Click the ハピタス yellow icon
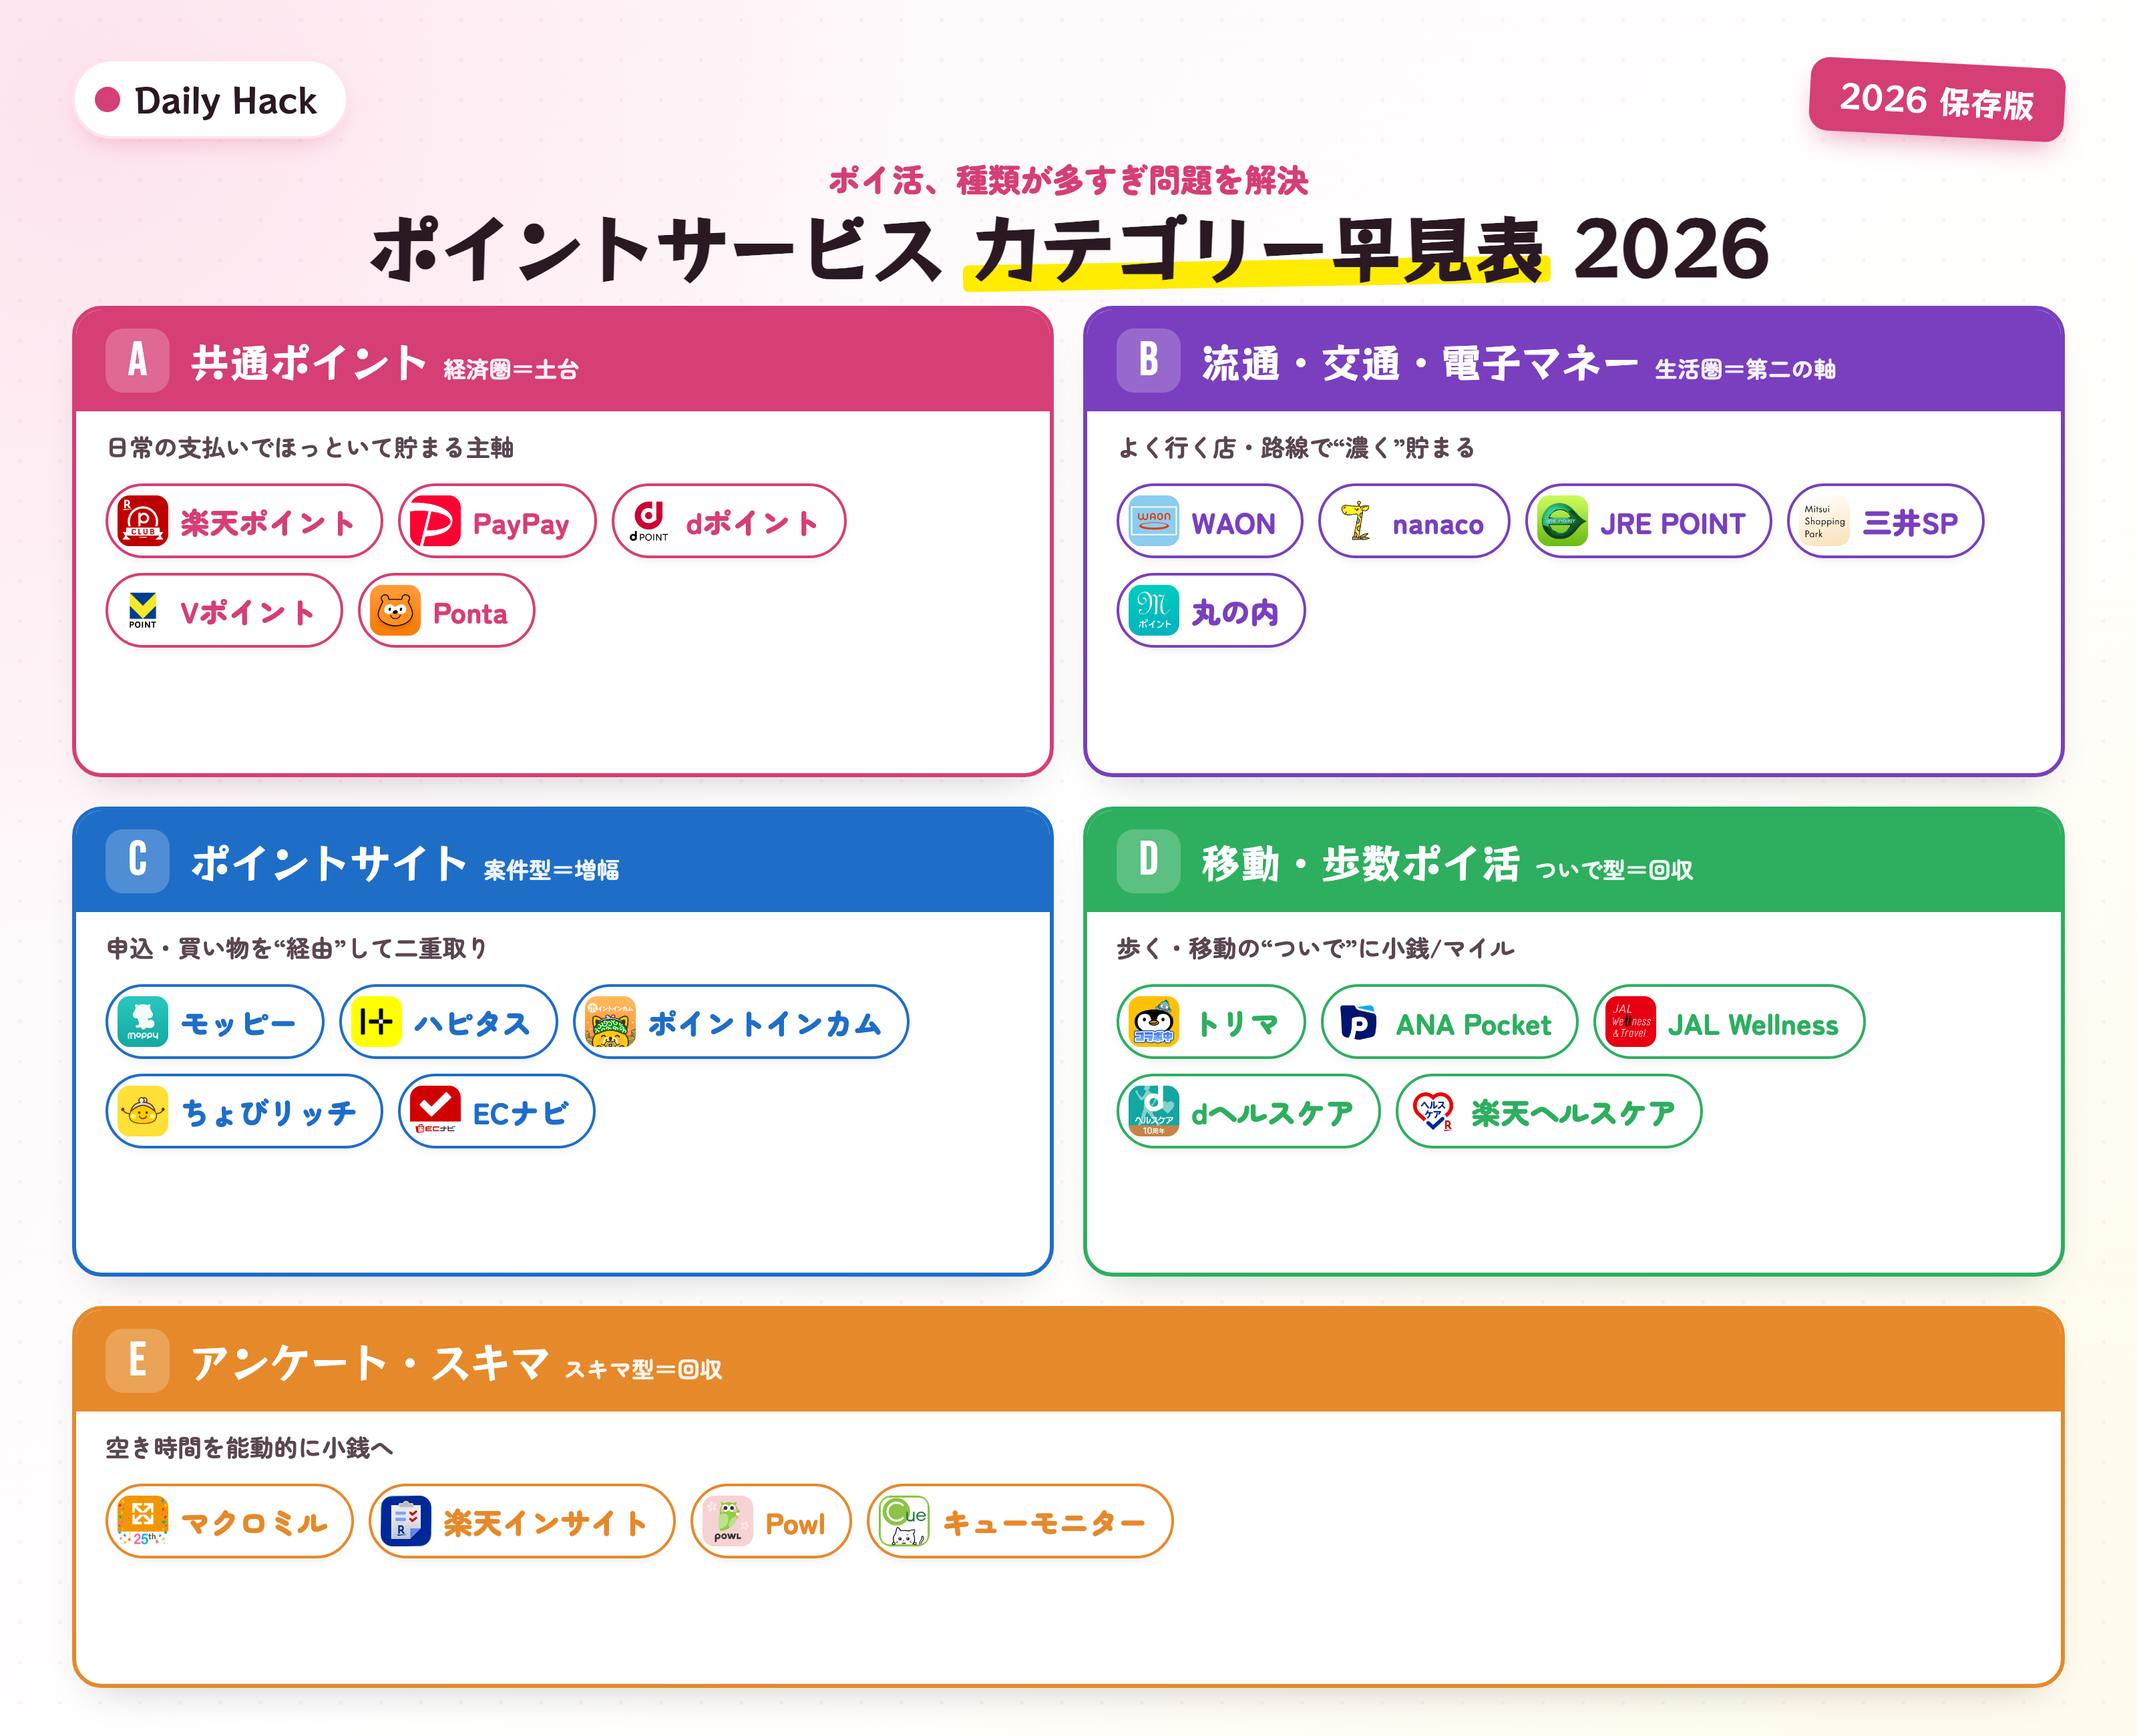Screen dimensions: 2137x1736 [x=377, y=1022]
